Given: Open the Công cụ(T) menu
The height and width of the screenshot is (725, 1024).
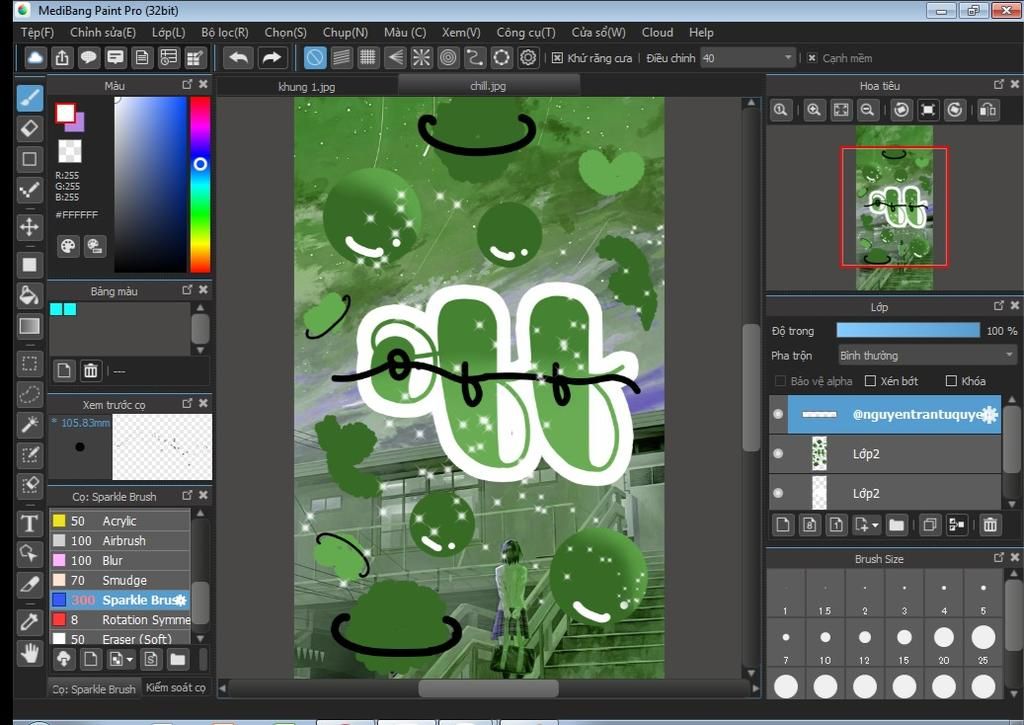Looking at the screenshot, I should [526, 32].
